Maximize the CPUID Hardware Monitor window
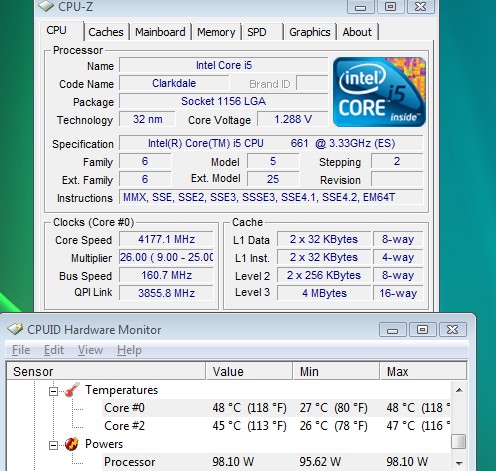496x471 pixels. click(422, 330)
